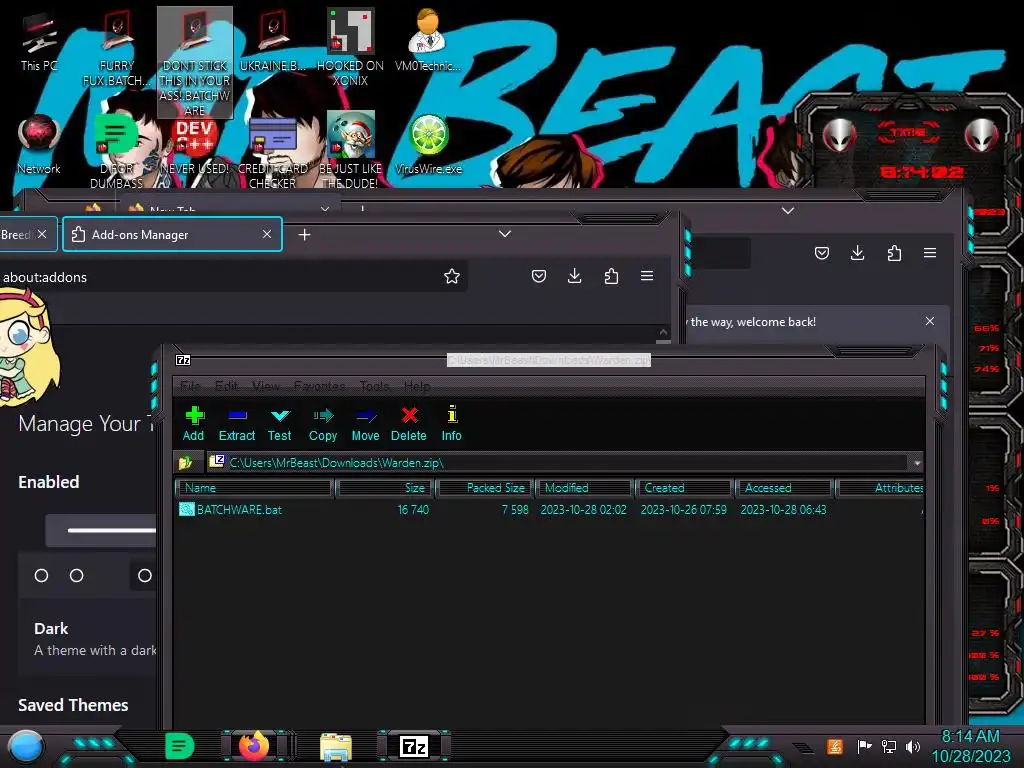The width and height of the screenshot is (1024, 768).
Task: Click the network tray icon
Action: tap(889, 746)
